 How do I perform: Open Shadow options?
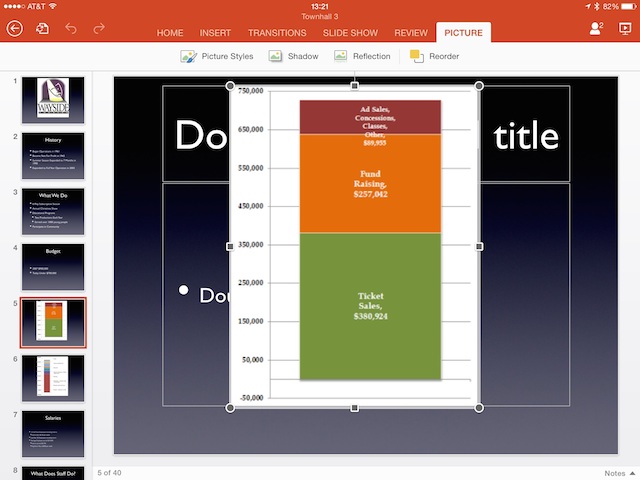tap(293, 56)
